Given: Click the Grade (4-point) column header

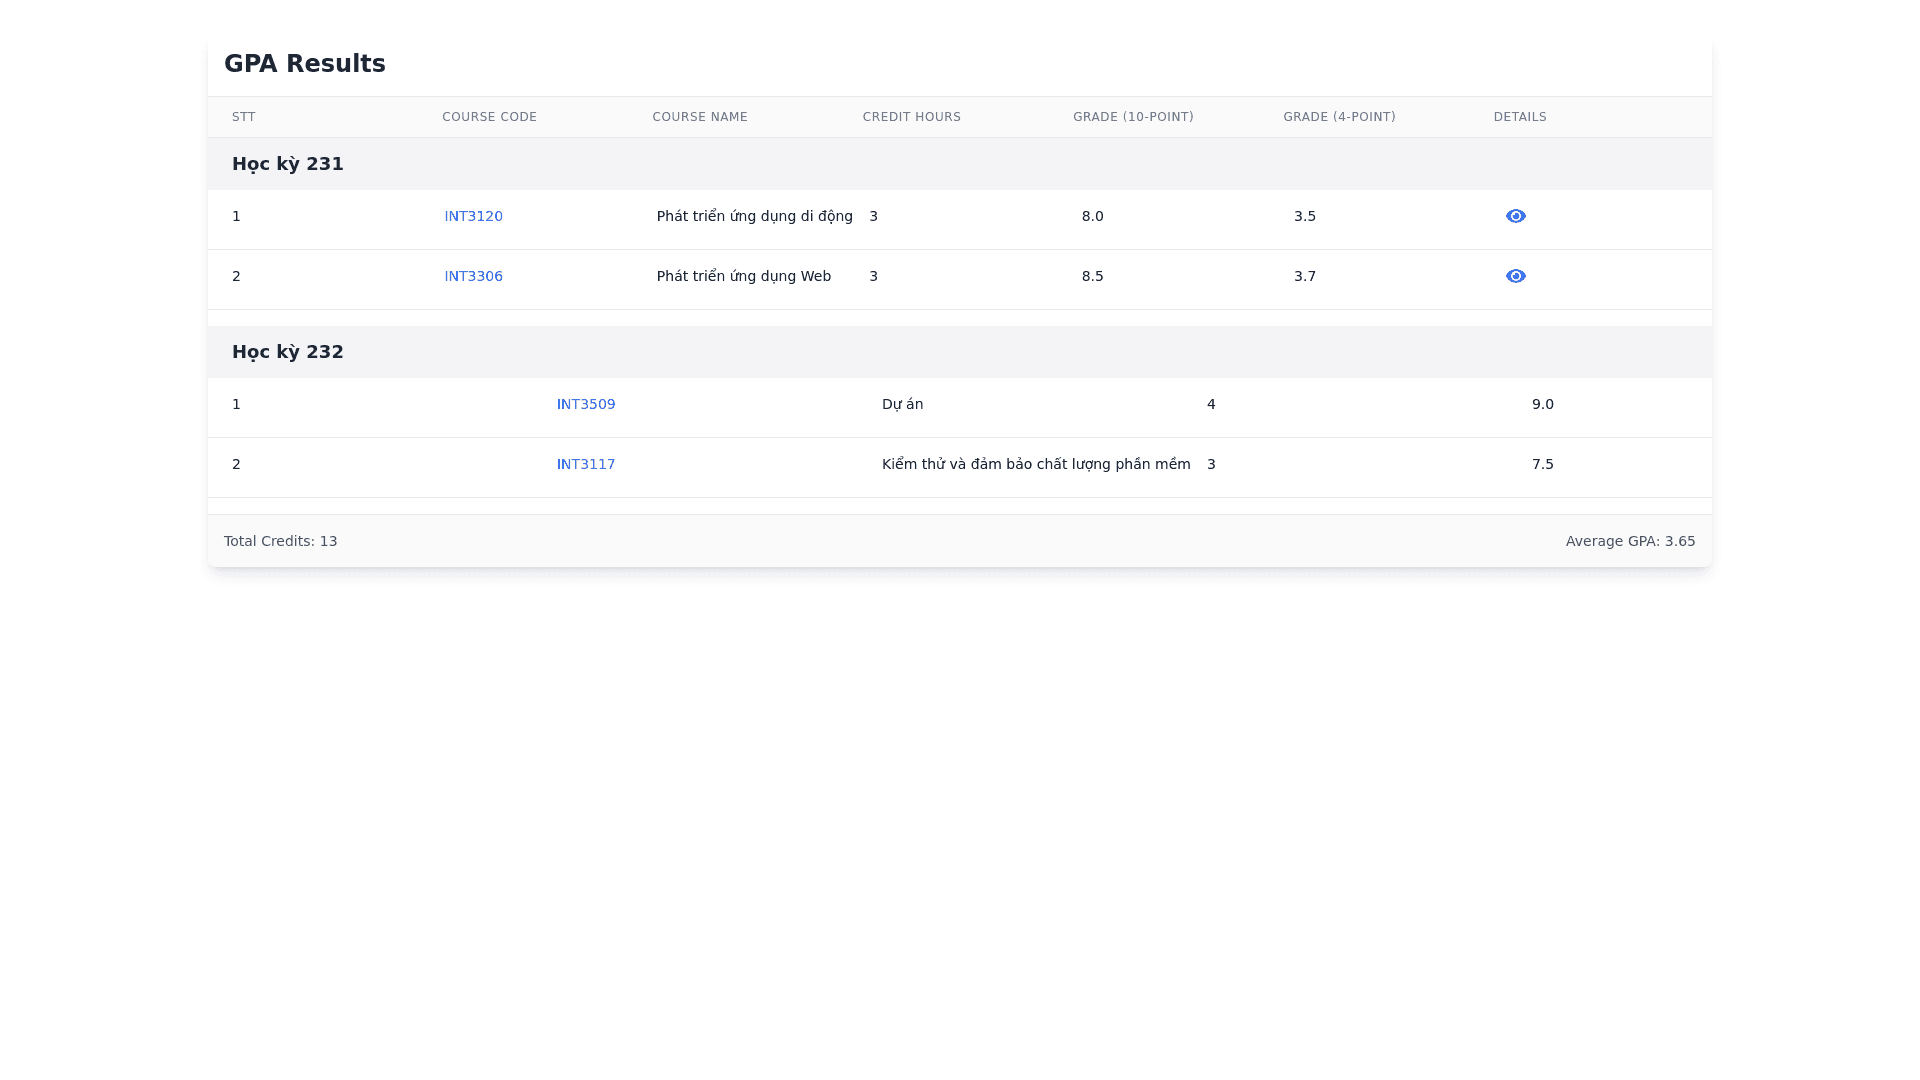Looking at the screenshot, I should tap(1339, 117).
